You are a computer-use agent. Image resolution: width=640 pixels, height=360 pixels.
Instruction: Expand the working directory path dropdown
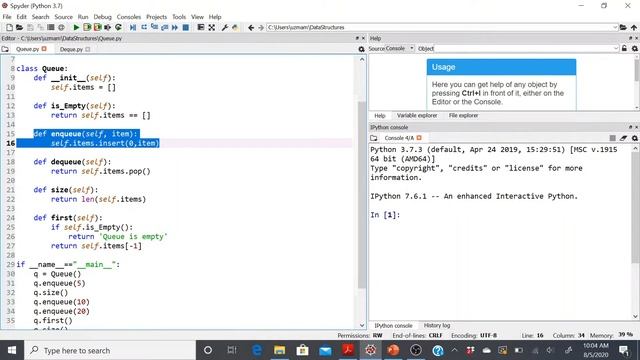click(615, 27)
